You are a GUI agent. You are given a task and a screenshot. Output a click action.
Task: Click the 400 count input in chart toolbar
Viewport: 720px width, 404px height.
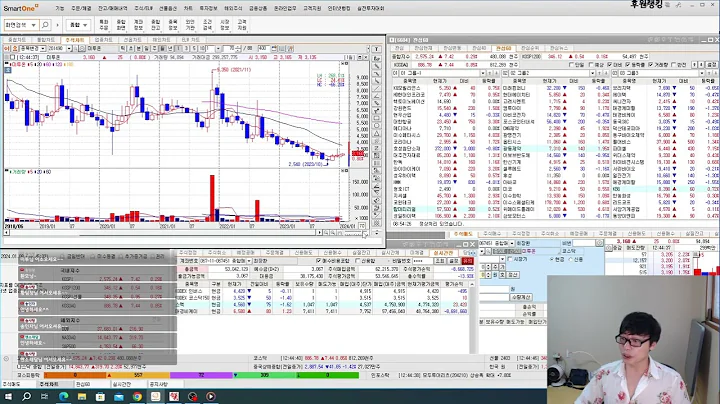click(263, 48)
